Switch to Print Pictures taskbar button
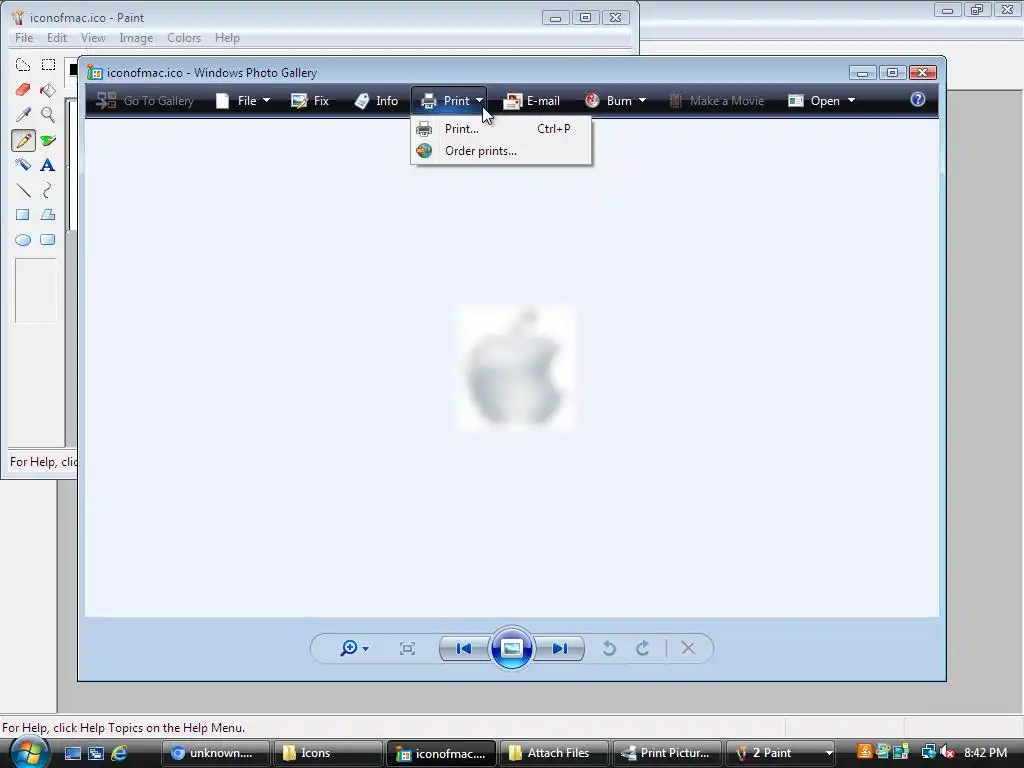1024x768 pixels. pos(667,753)
